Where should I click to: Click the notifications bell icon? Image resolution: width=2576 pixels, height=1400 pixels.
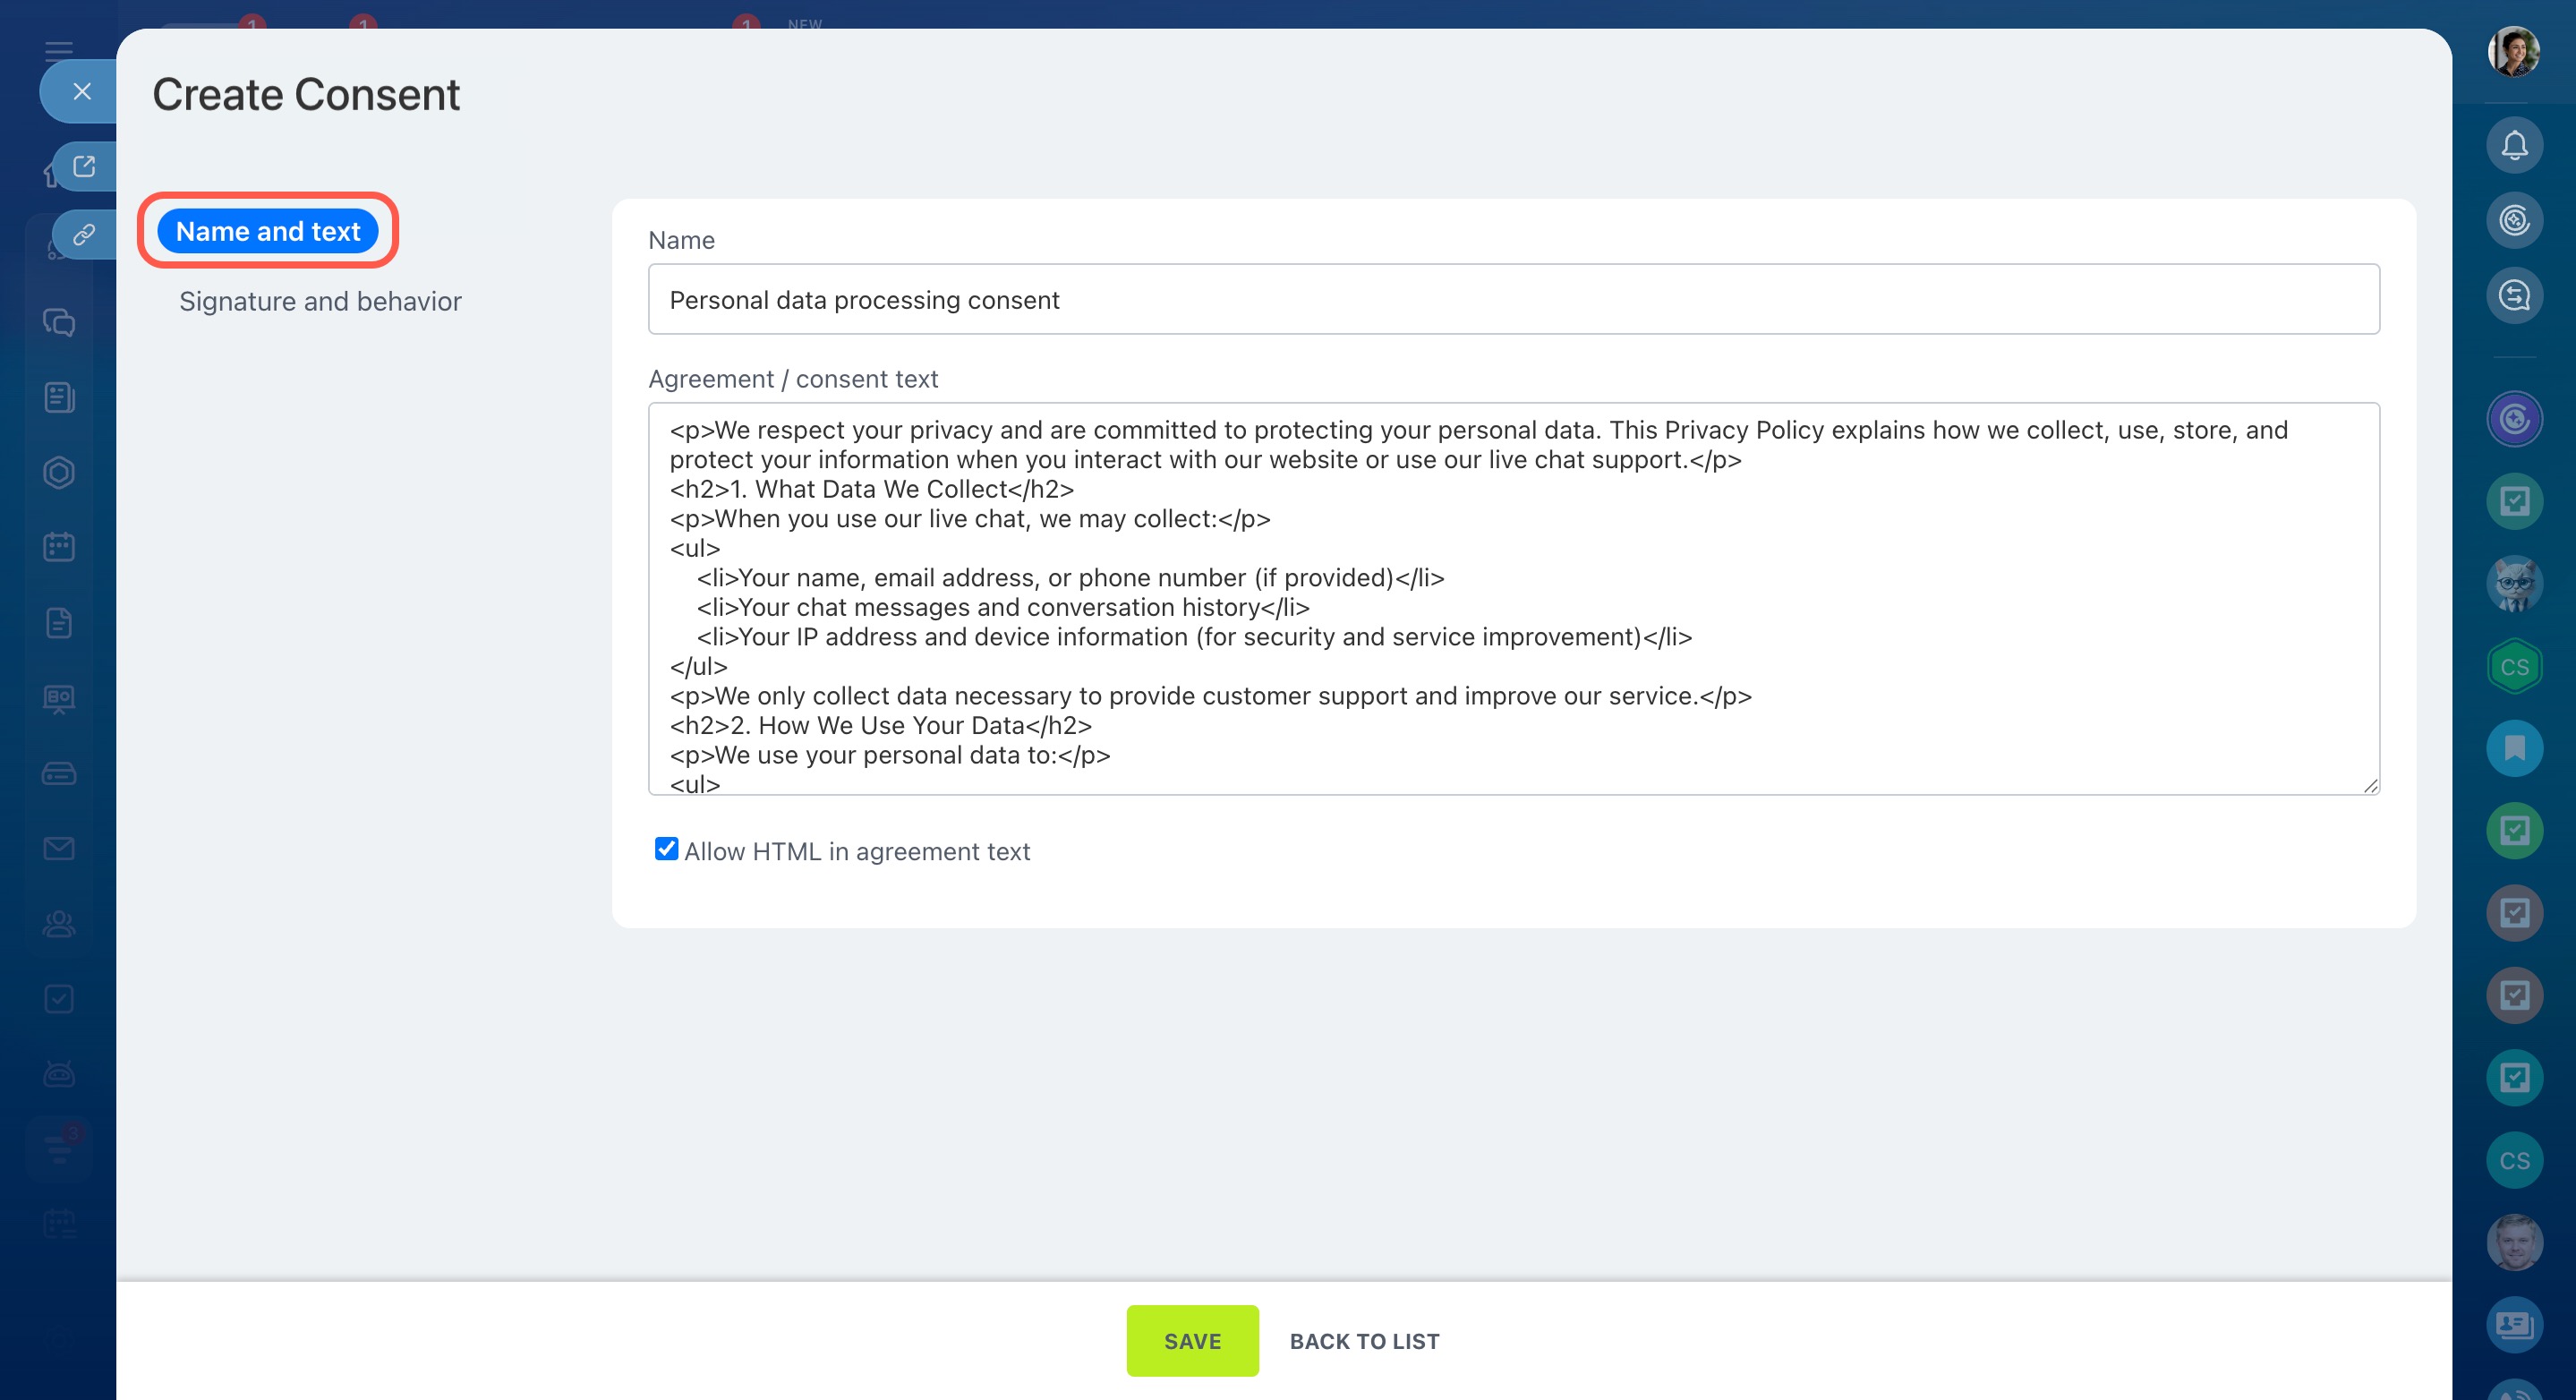[2513, 146]
